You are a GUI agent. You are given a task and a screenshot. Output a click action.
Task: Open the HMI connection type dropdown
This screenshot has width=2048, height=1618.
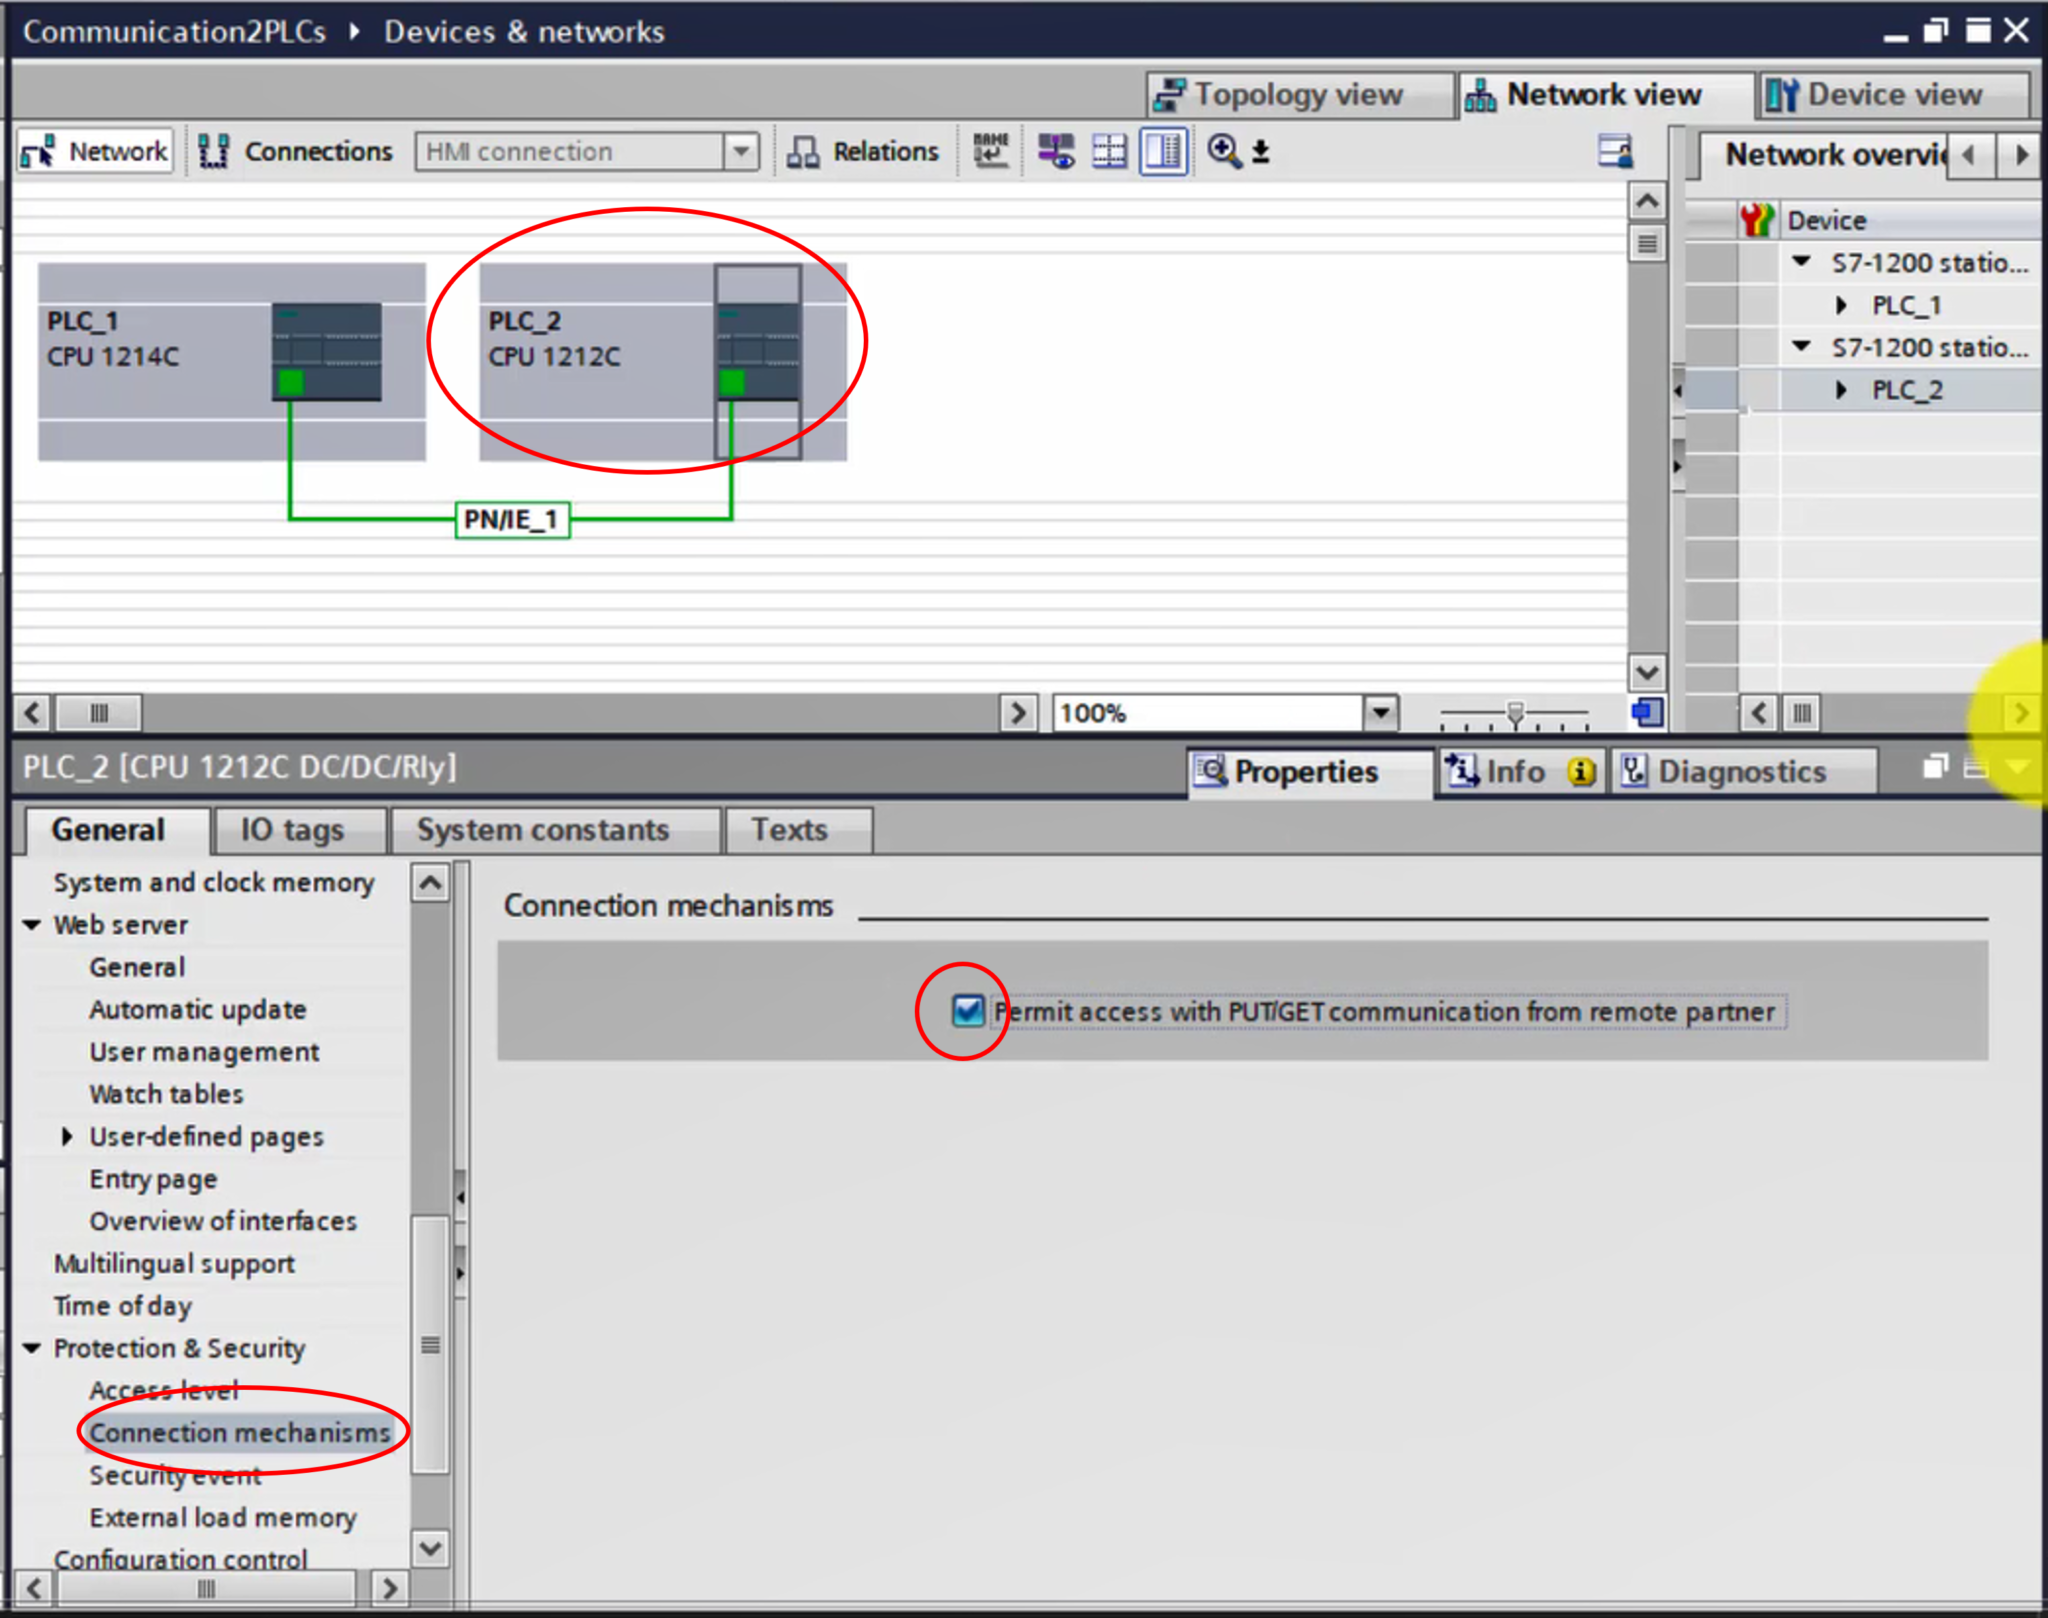[x=741, y=151]
